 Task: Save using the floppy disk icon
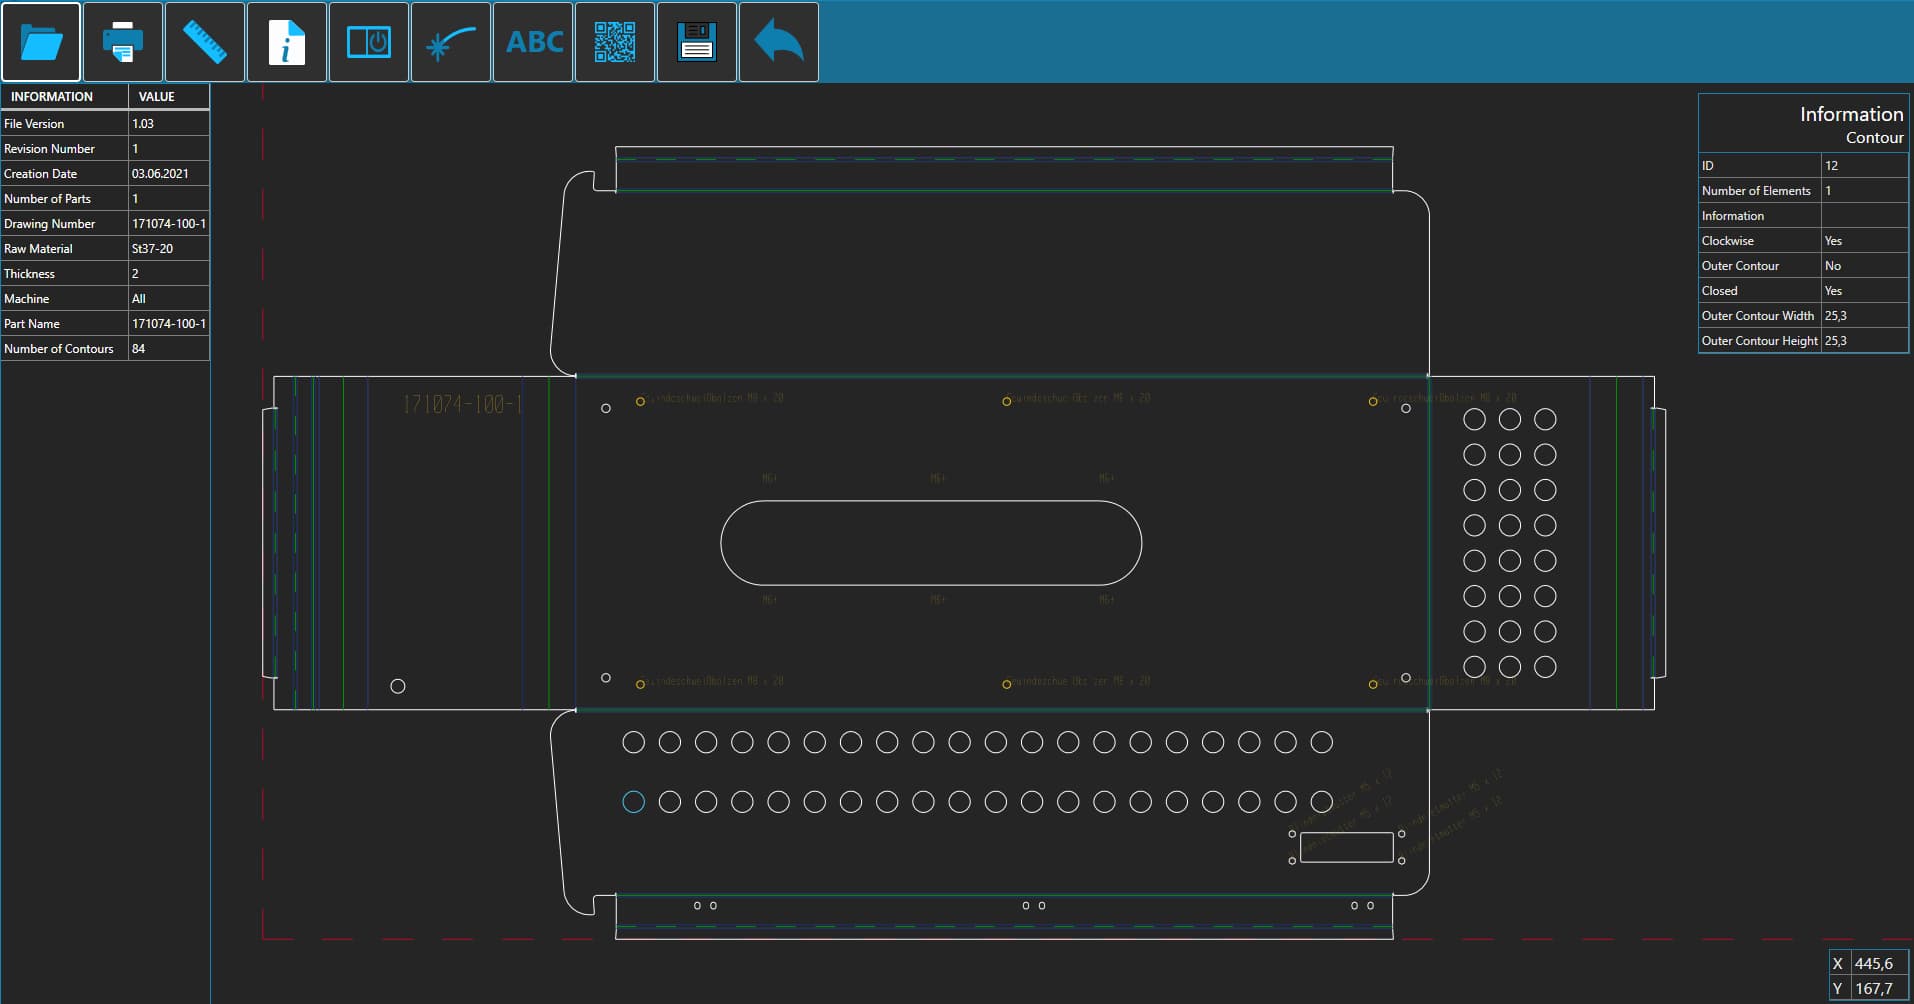pos(697,42)
